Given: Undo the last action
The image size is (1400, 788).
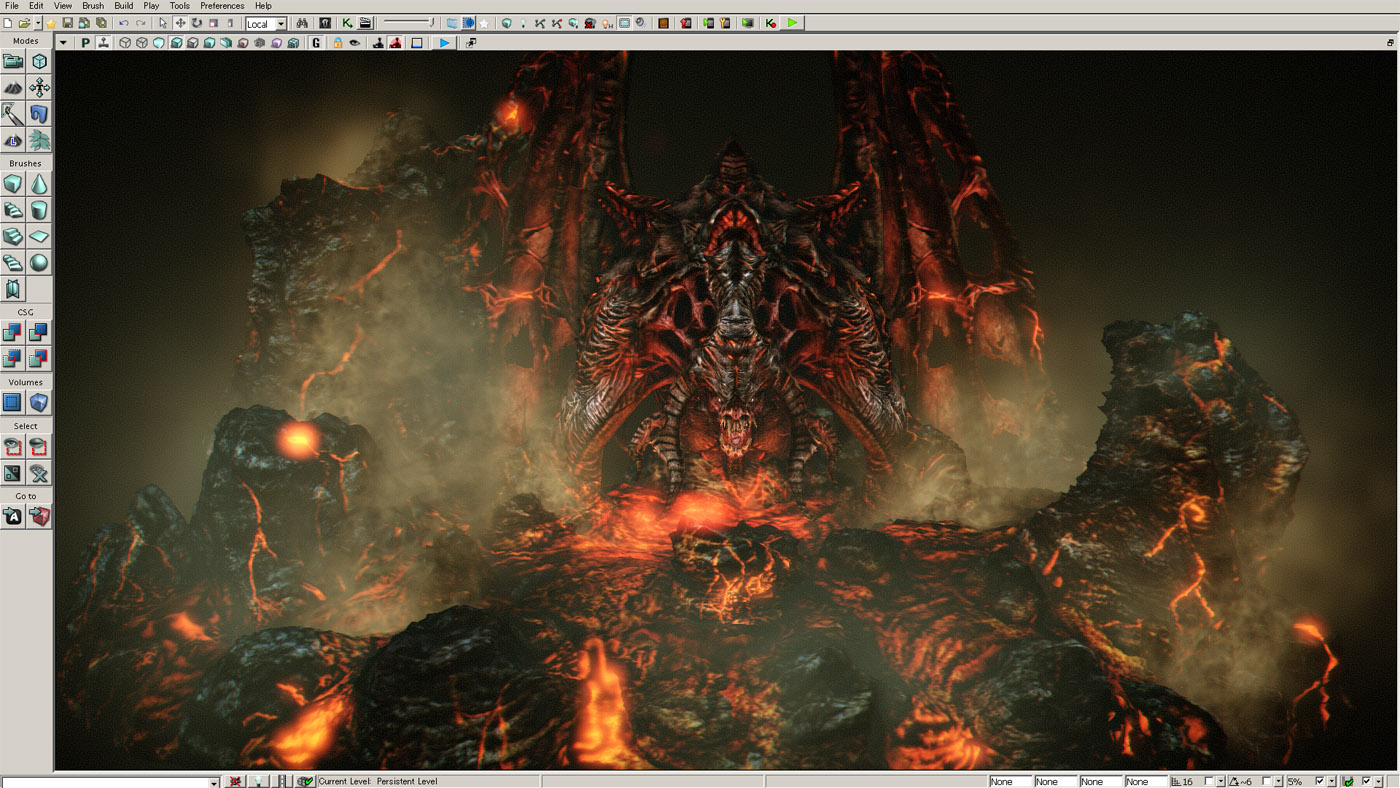Looking at the screenshot, I should [x=124, y=23].
